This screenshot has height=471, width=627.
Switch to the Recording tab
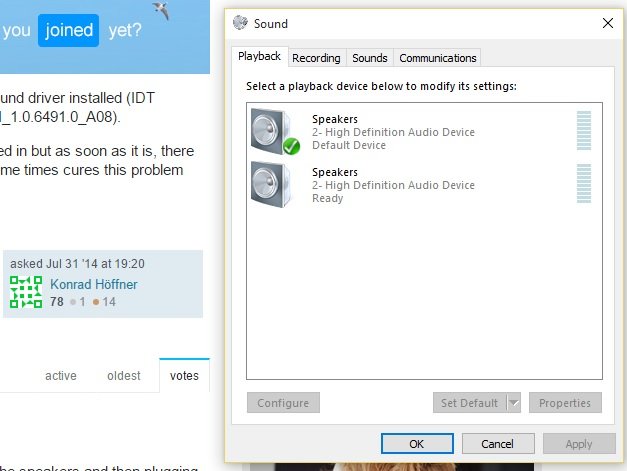(316, 58)
